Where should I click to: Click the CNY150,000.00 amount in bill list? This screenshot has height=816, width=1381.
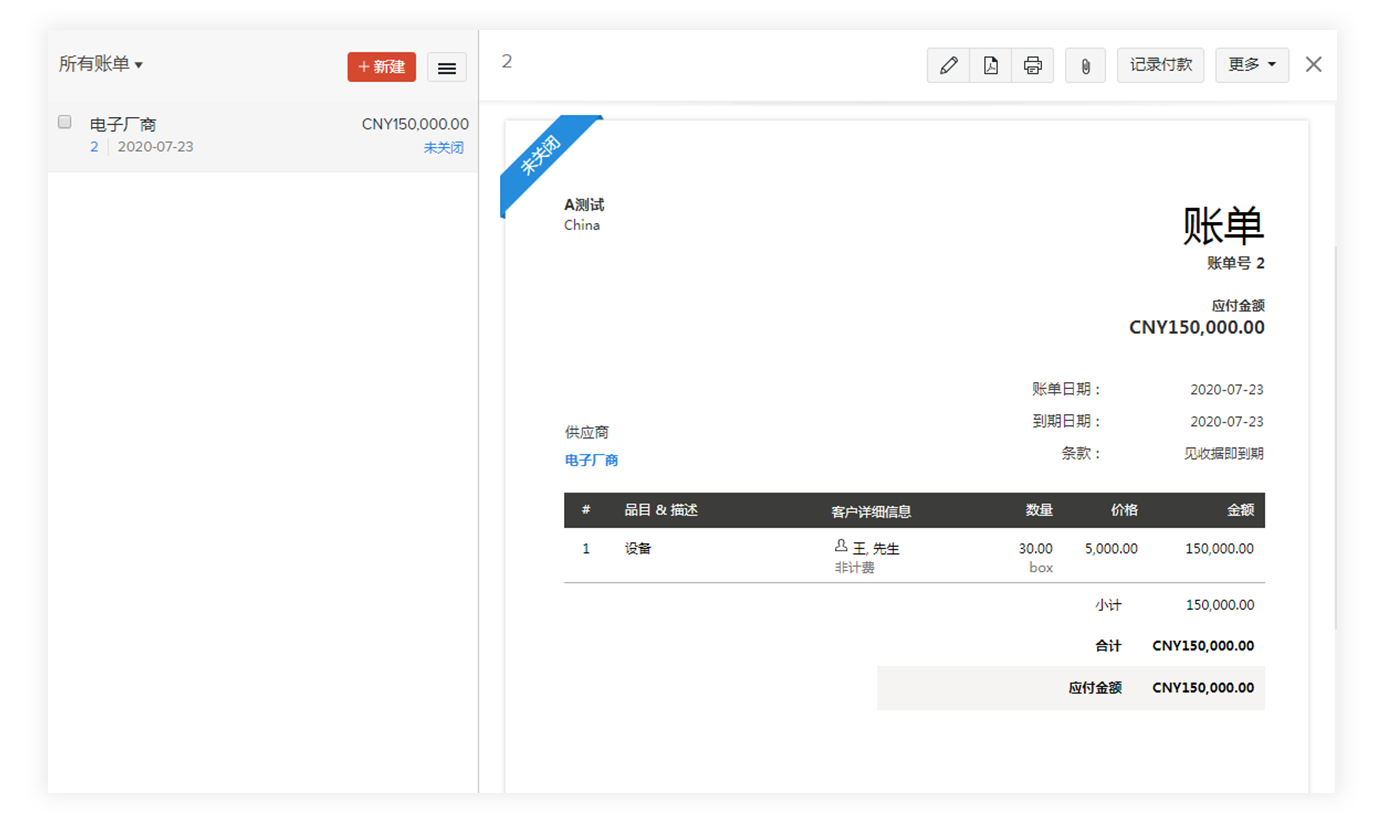click(415, 124)
